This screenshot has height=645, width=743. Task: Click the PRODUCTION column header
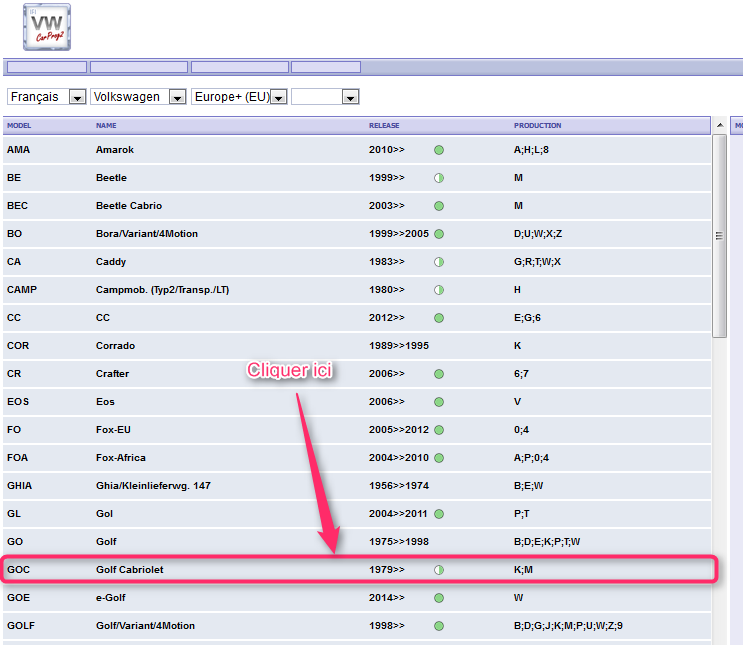(x=537, y=126)
